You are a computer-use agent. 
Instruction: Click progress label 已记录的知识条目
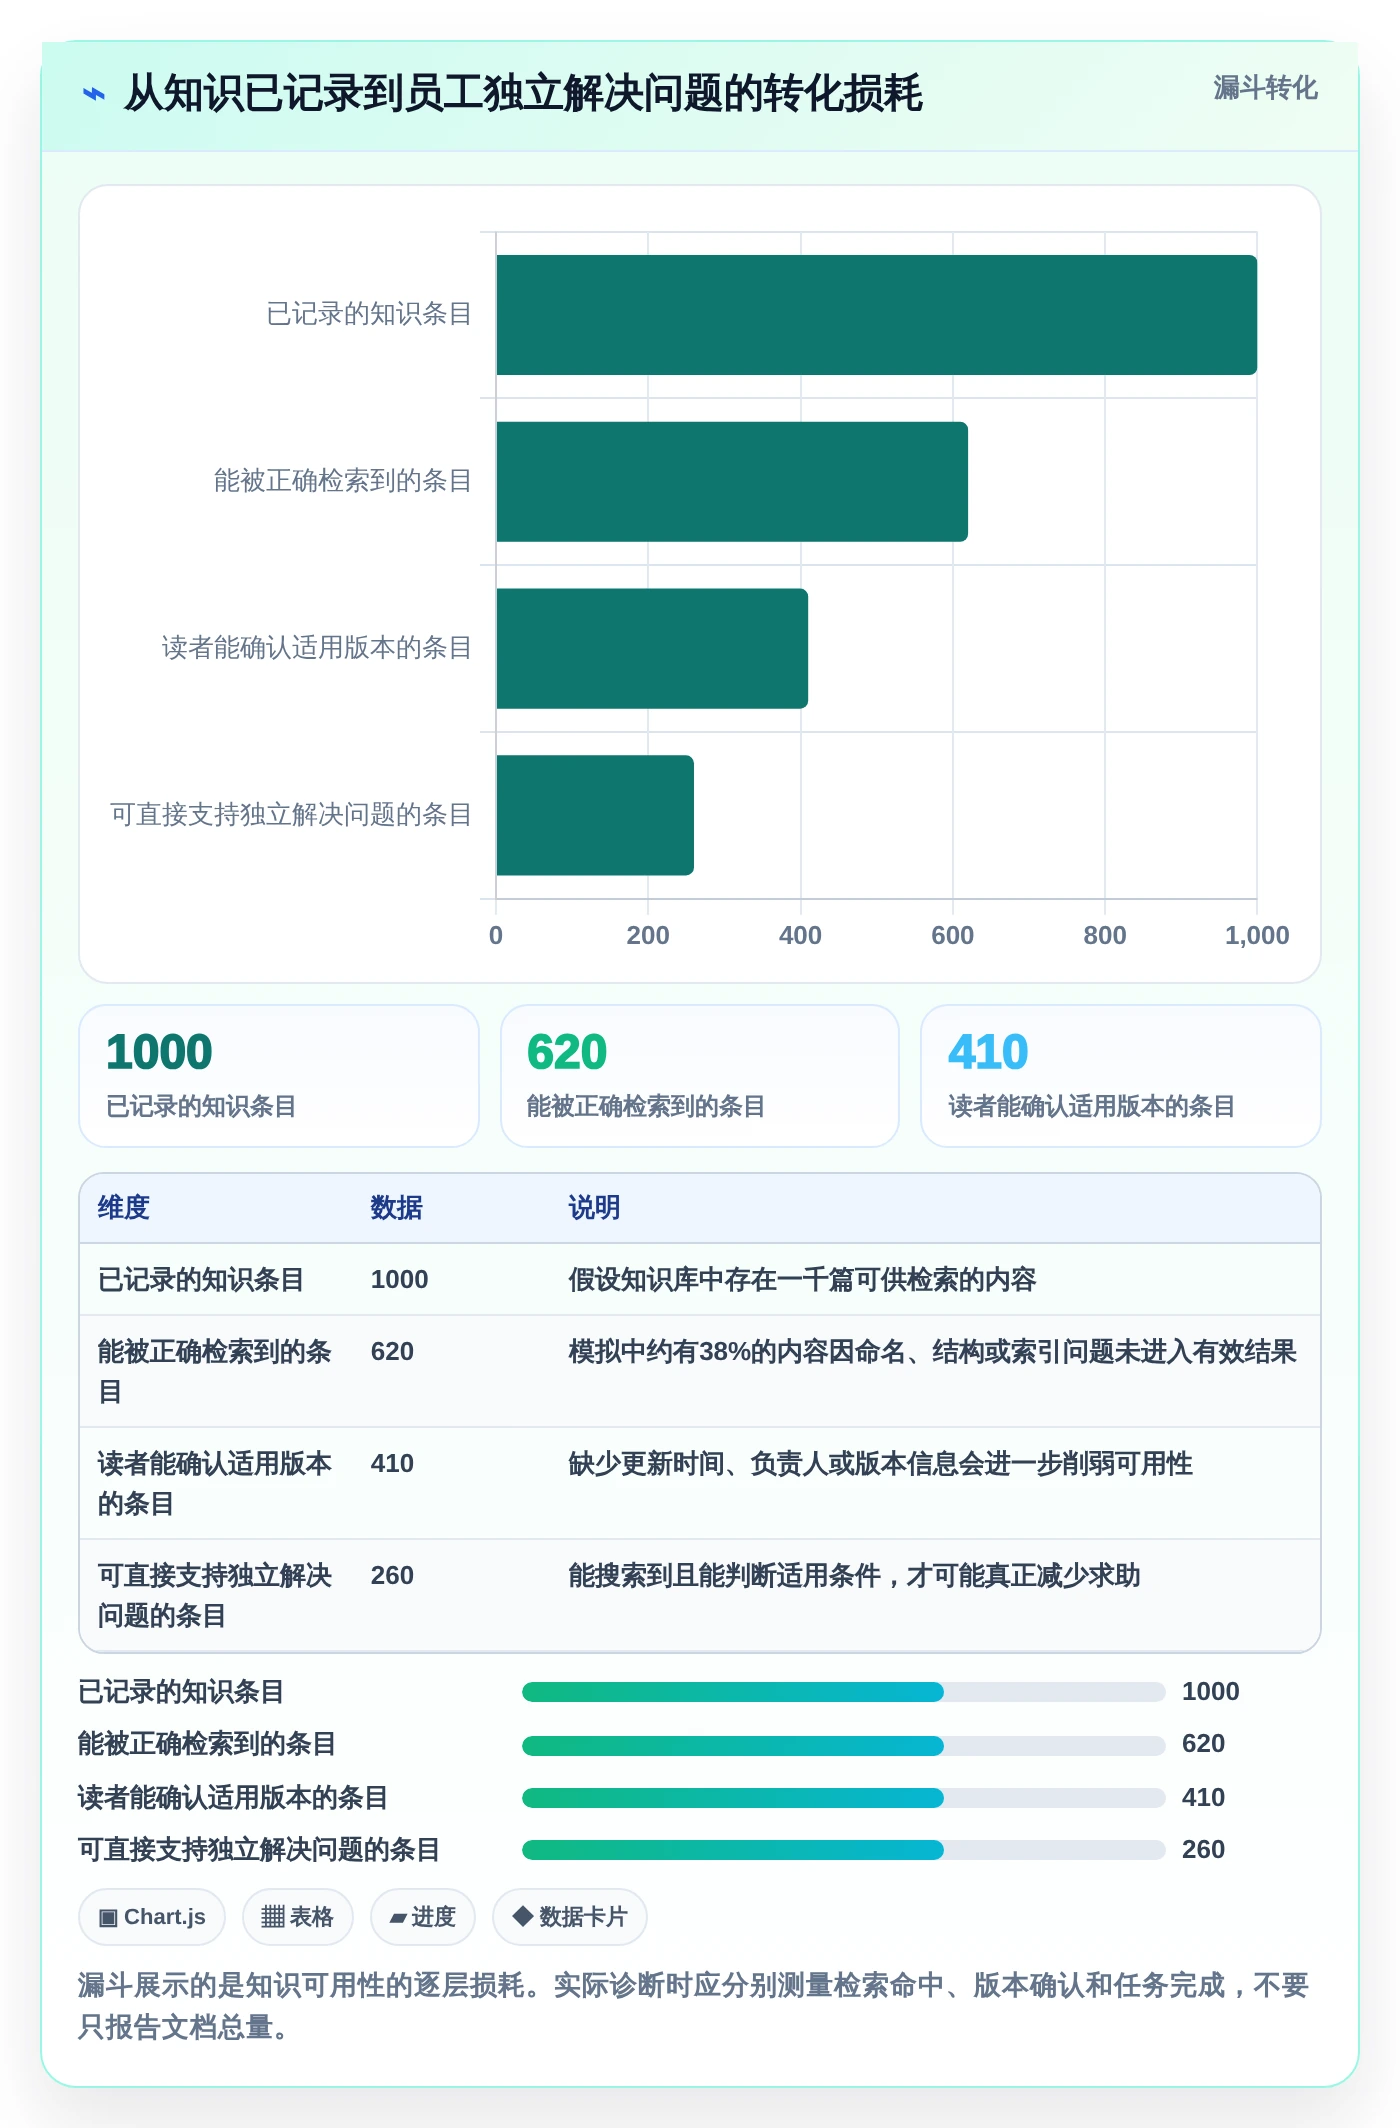(182, 1692)
